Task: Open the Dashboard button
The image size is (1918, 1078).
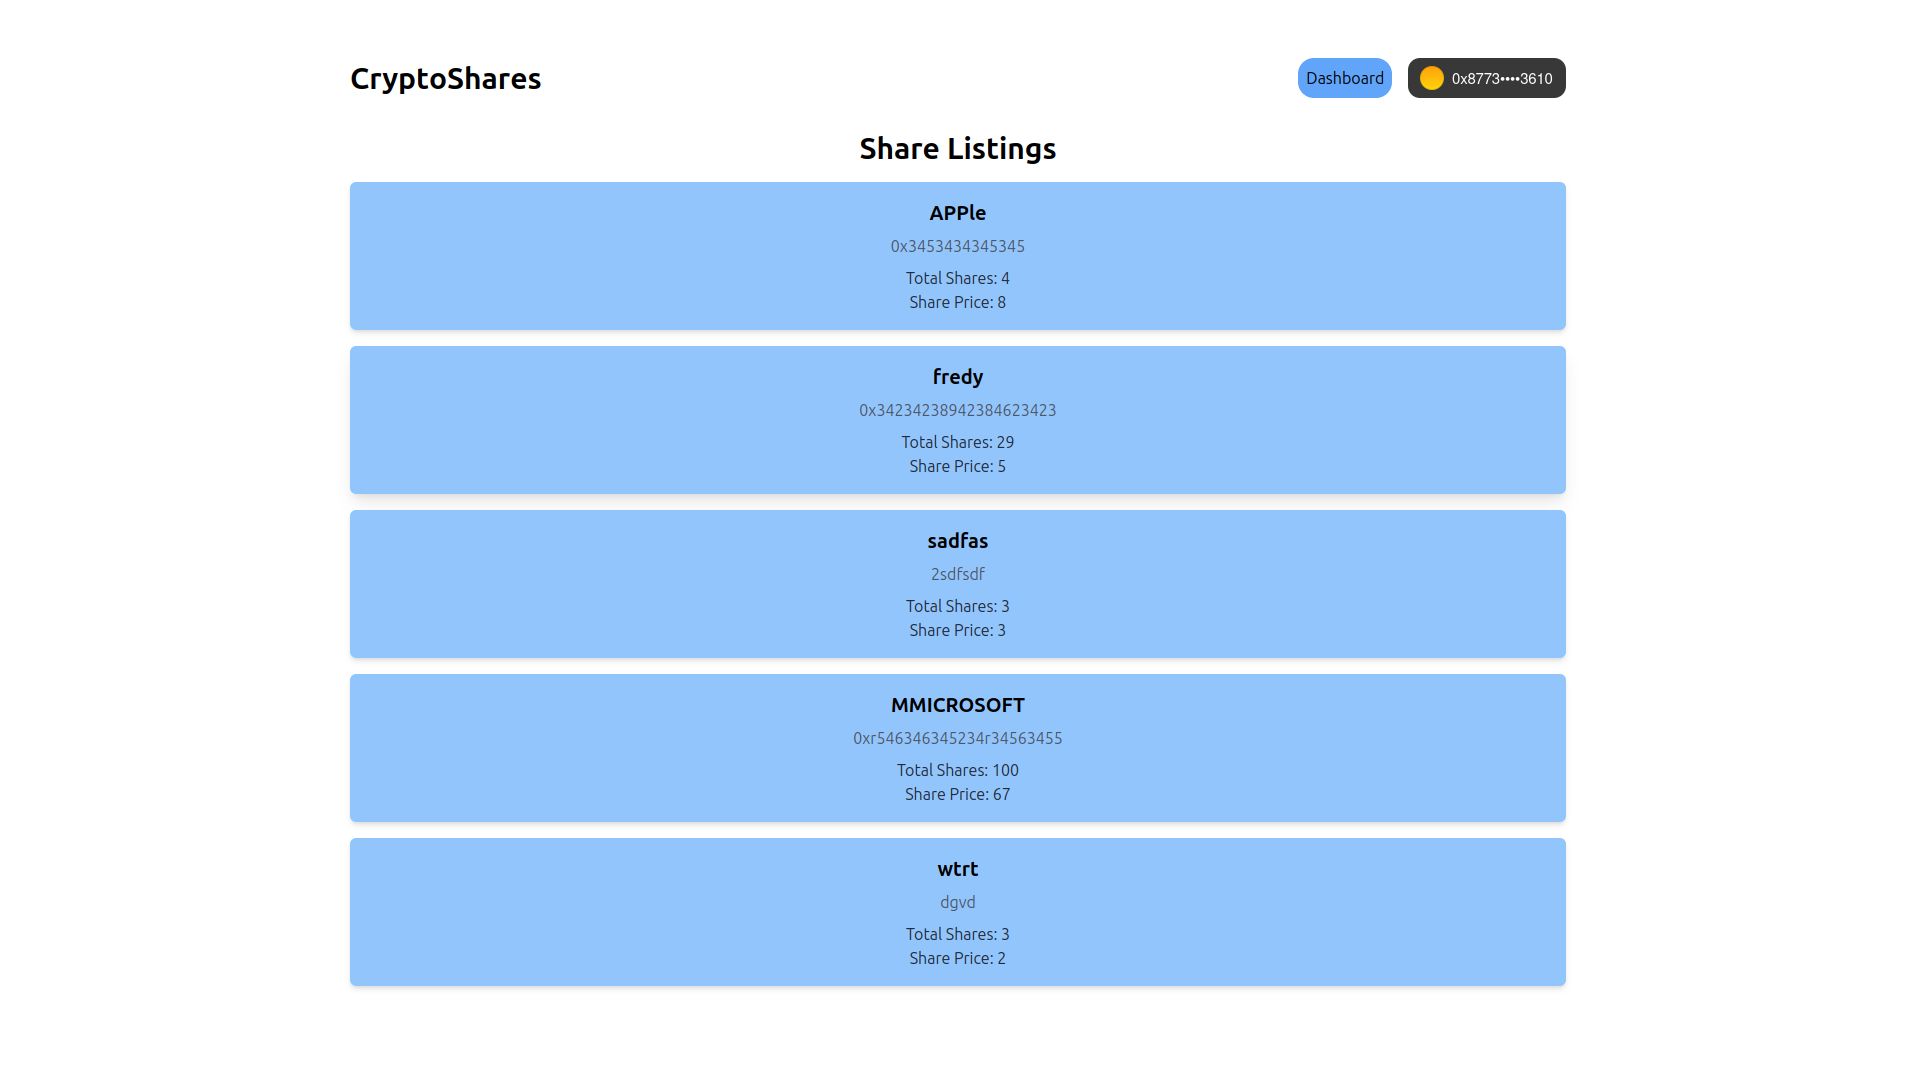Action: [x=1344, y=78]
